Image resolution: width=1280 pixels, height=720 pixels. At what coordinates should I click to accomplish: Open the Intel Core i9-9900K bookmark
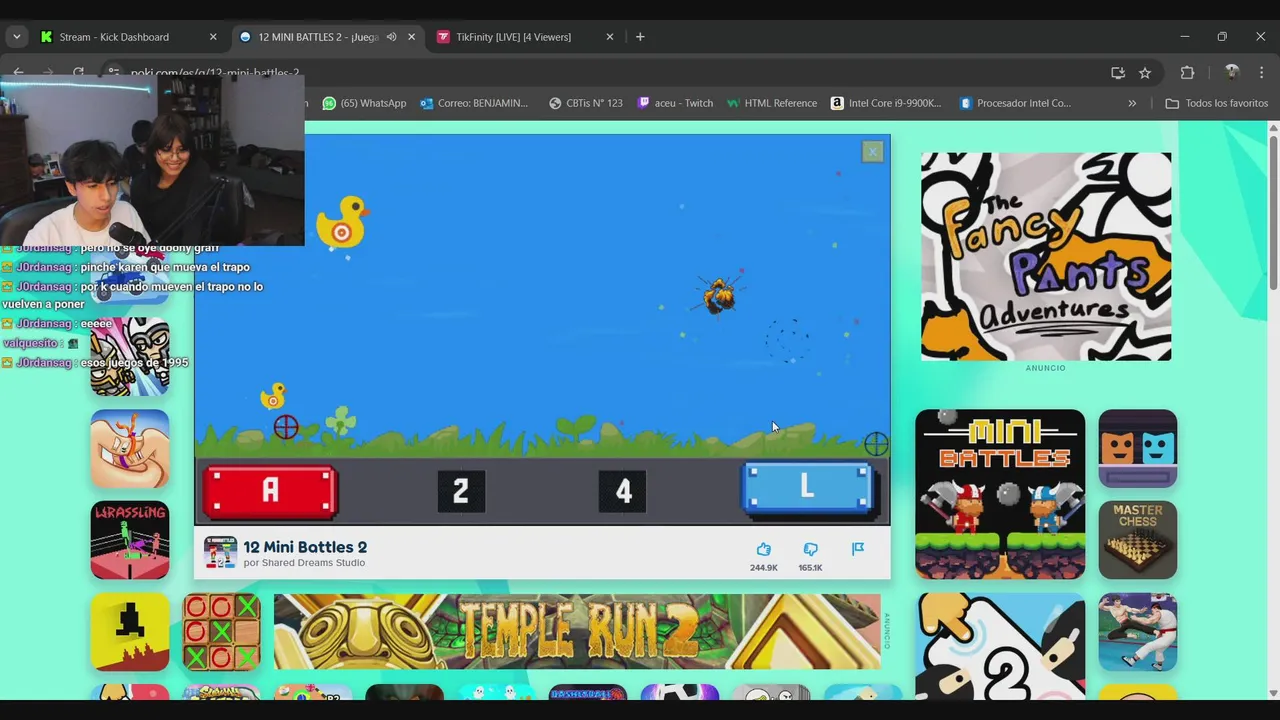click(x=886, y=103)
